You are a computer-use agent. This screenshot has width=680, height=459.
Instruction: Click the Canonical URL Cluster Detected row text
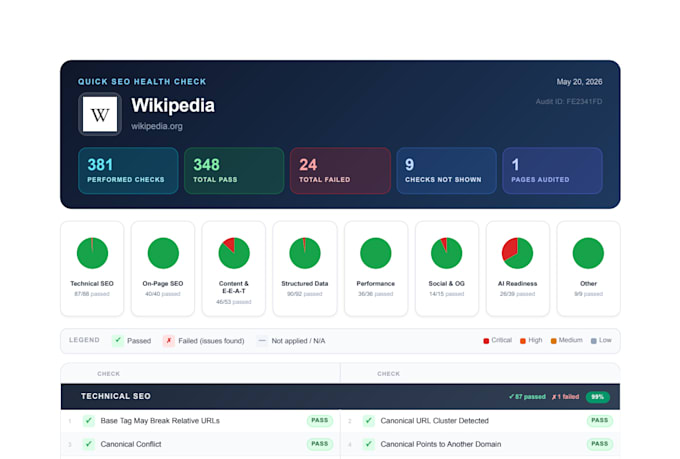click(435, 420)
